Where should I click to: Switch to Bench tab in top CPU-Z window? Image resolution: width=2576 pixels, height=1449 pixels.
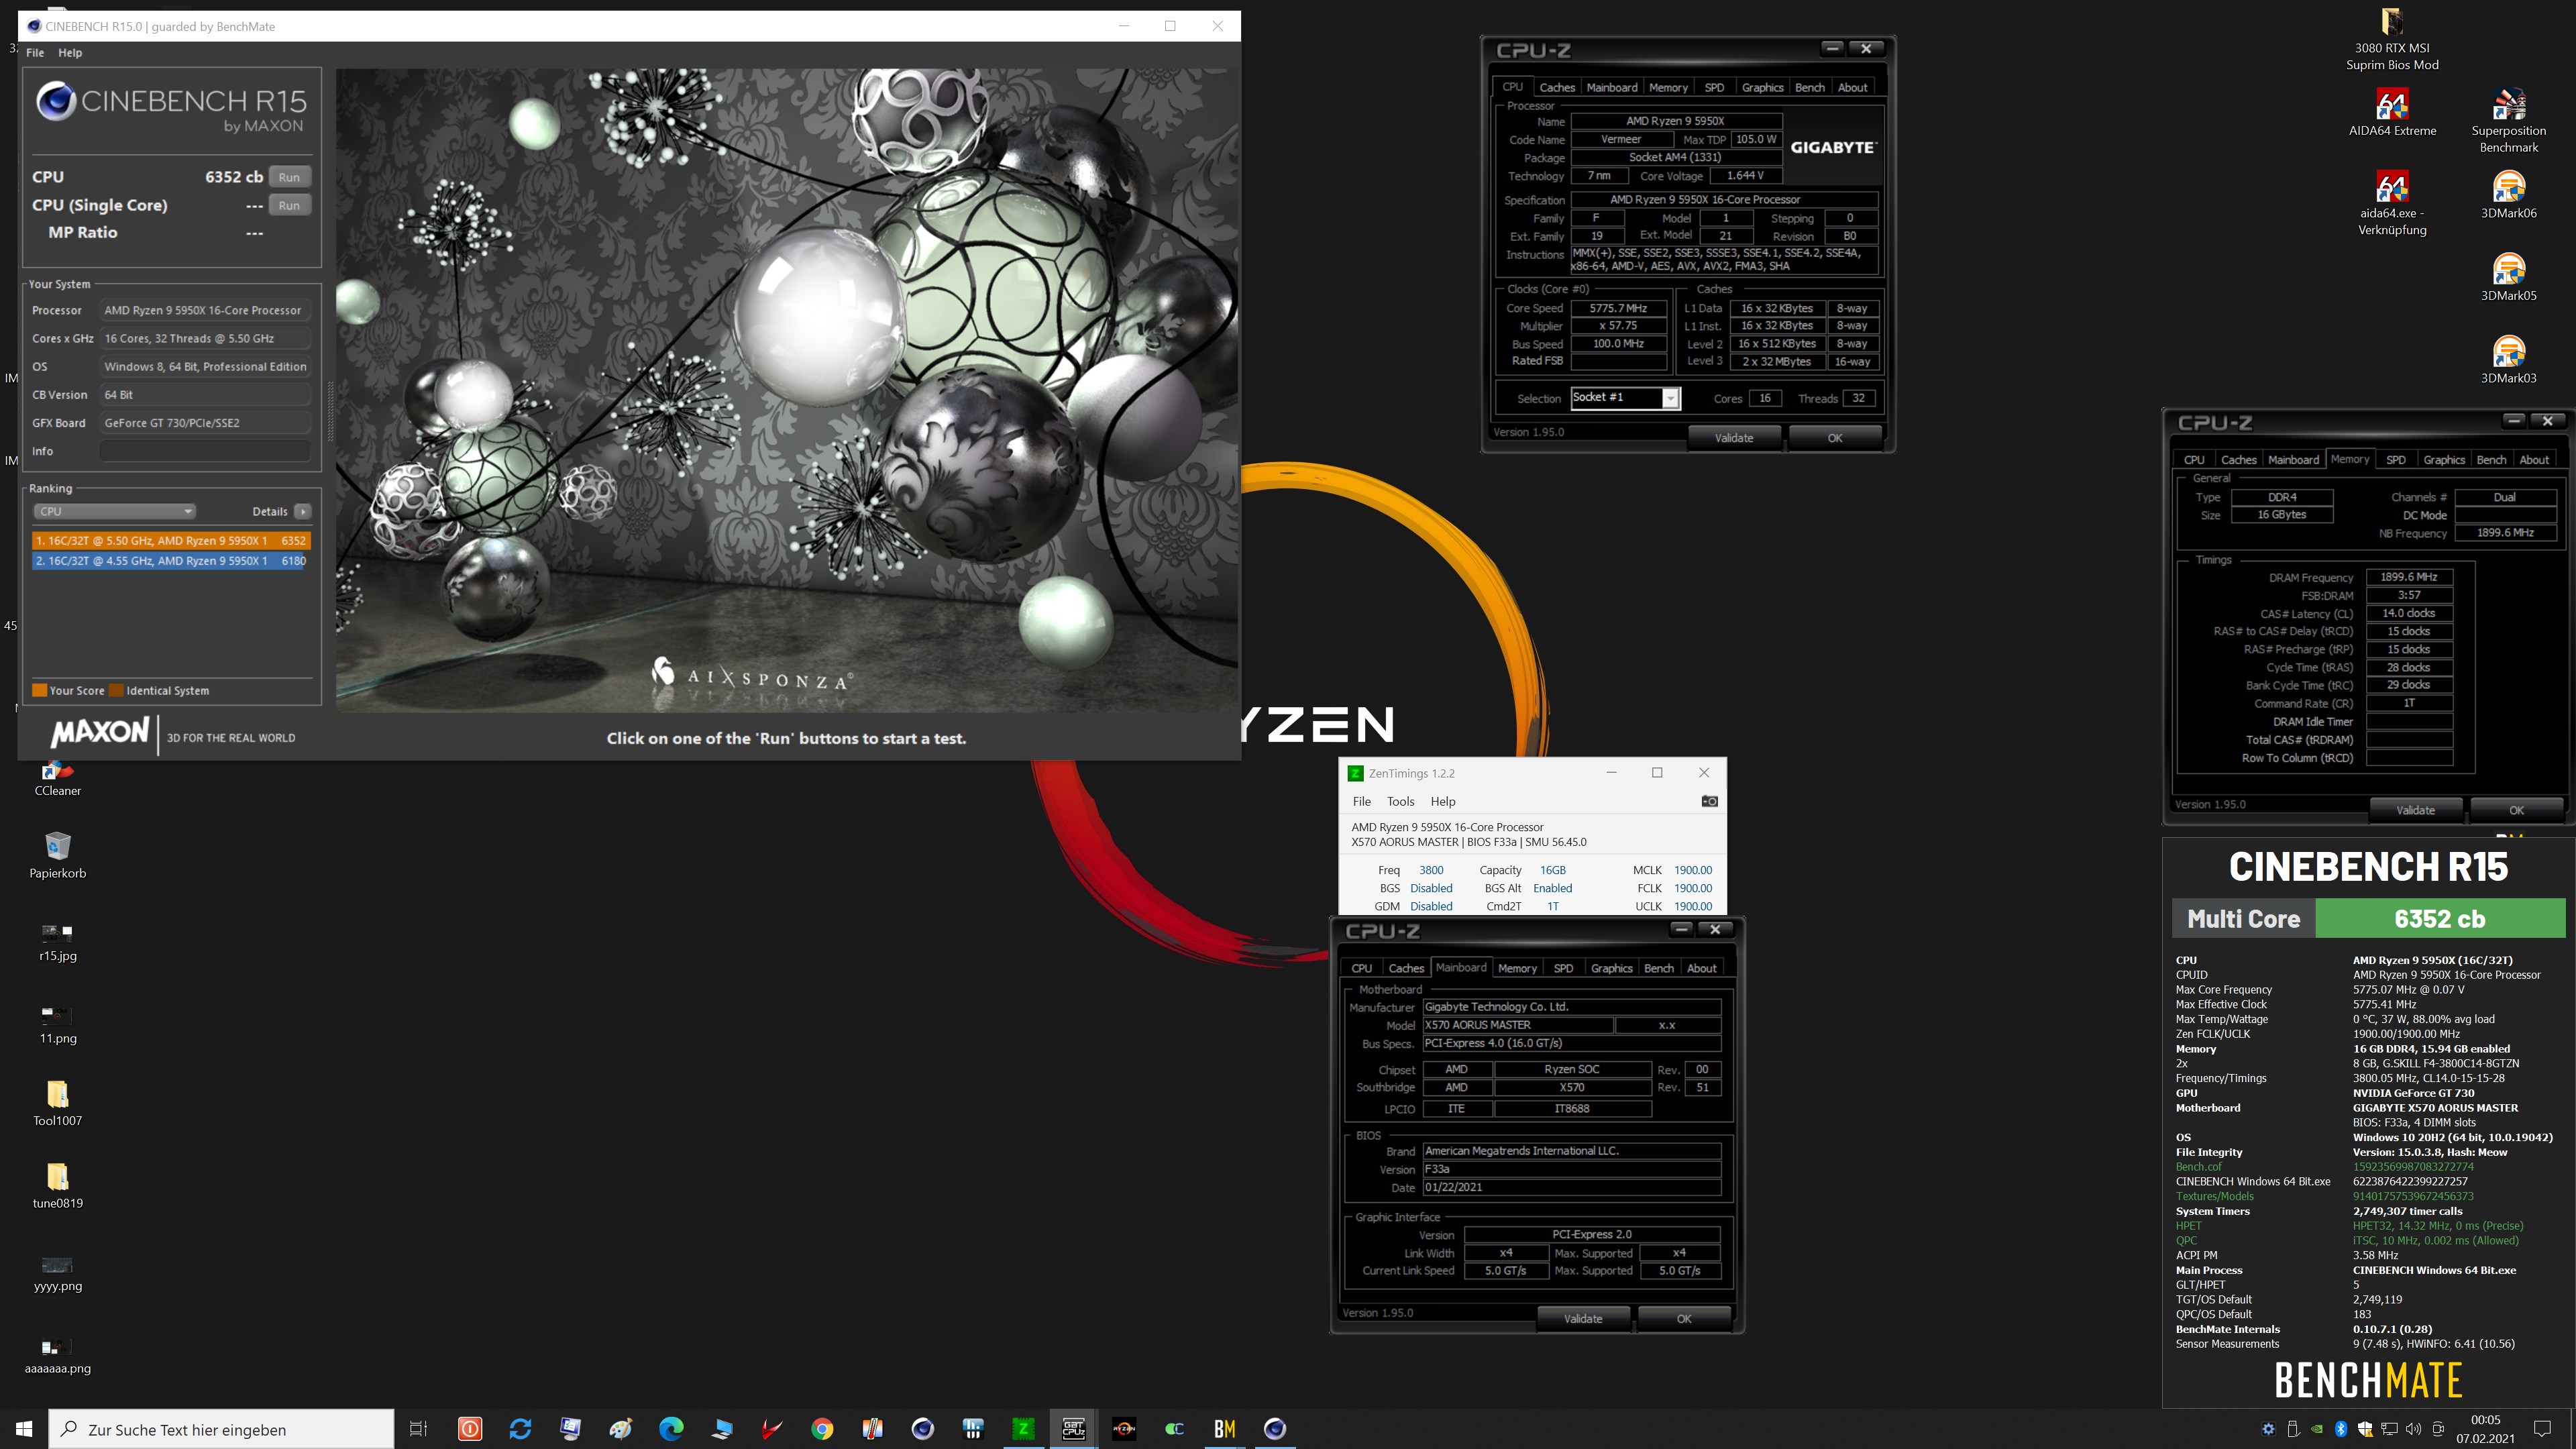[x=1809, y=87]
